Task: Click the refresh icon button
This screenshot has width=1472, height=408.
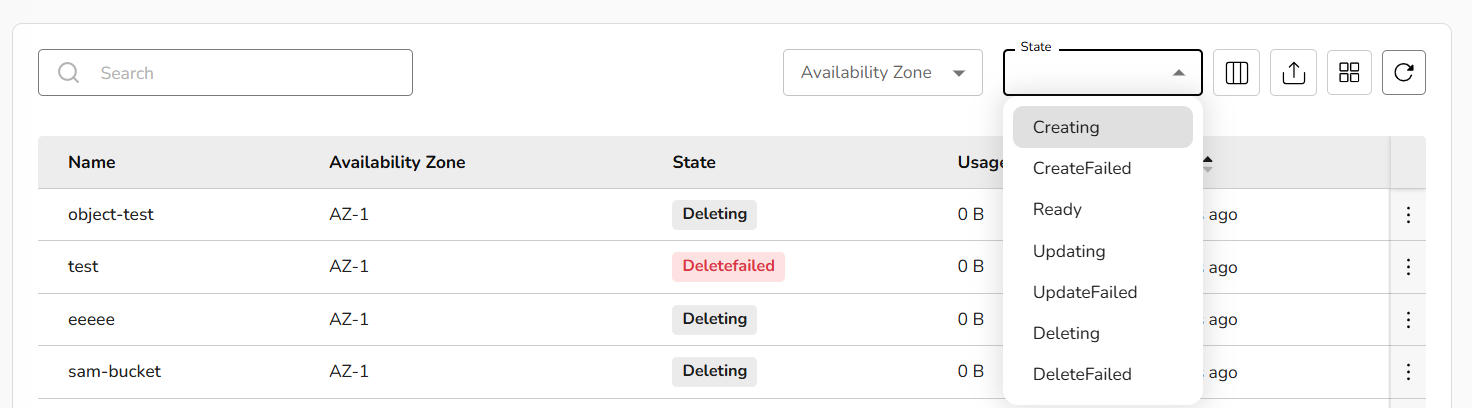Action: coord(1404,73)
